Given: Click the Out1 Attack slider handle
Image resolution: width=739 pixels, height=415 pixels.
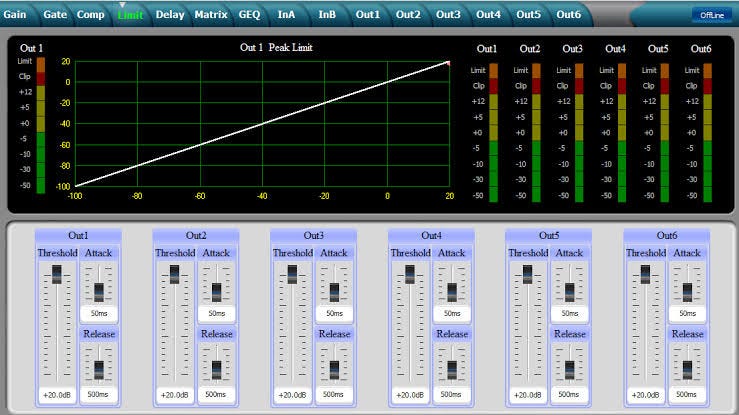Looking at the screenshot, I should (x=99, y=293).
